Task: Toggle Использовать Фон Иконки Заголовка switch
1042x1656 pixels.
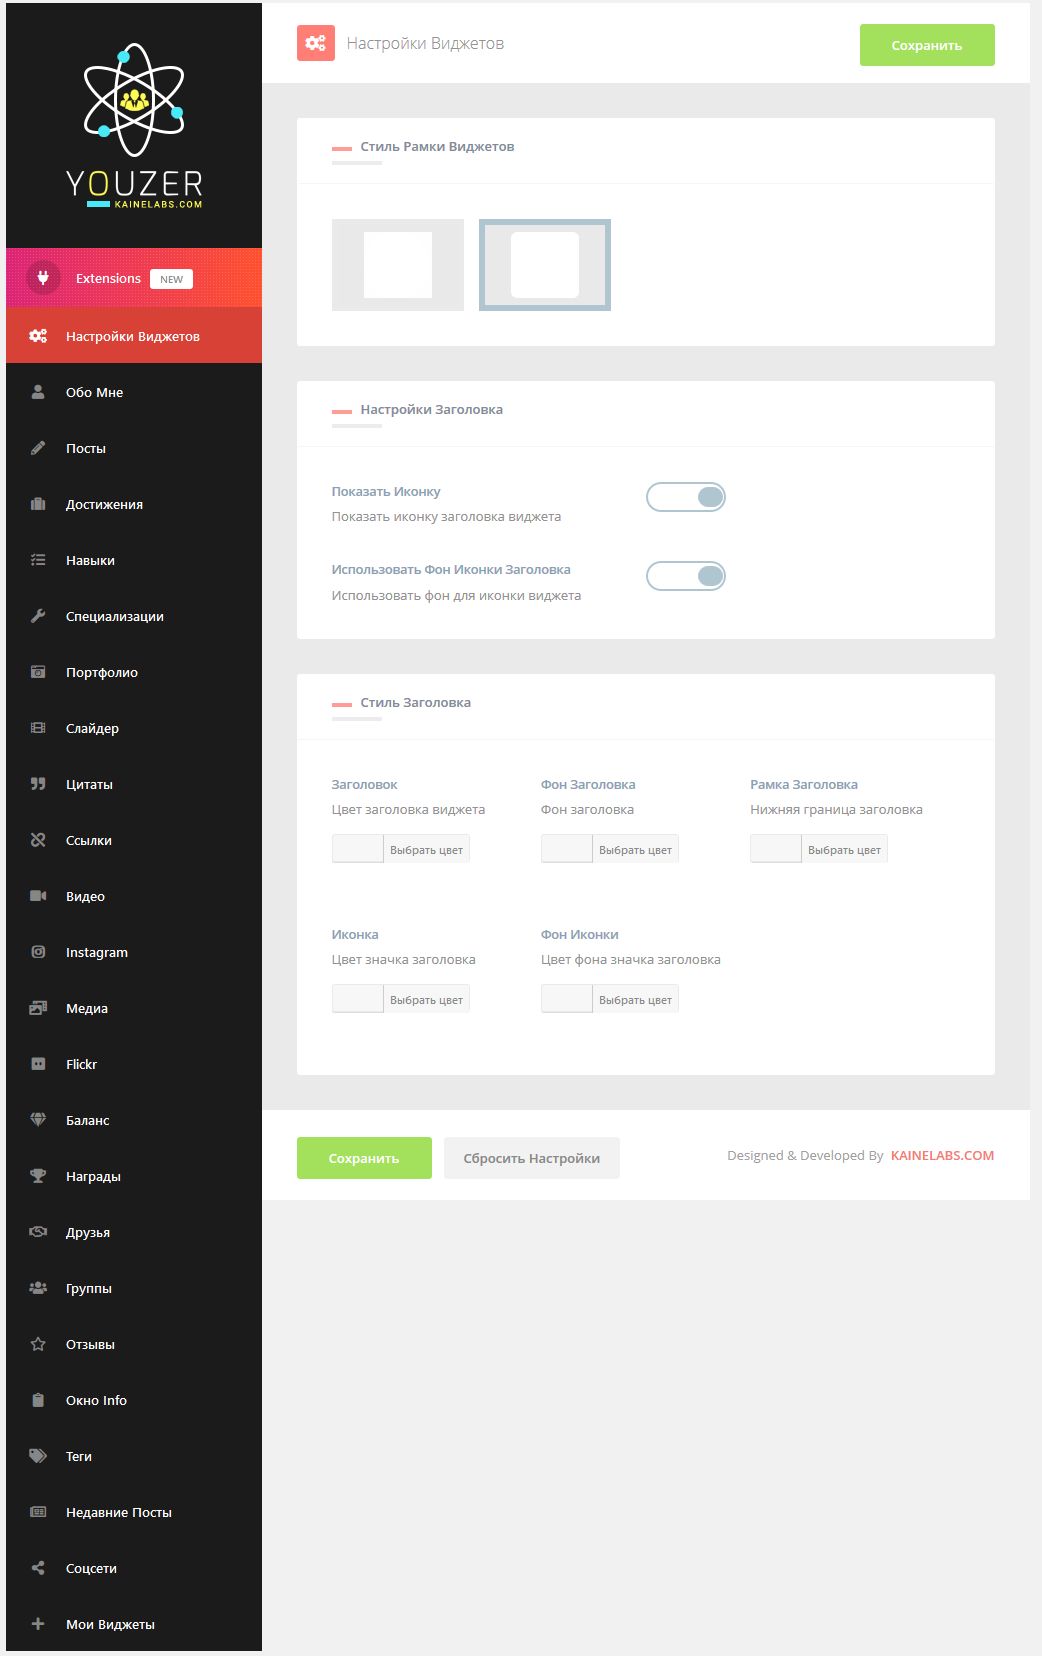Action: (685, 576)
